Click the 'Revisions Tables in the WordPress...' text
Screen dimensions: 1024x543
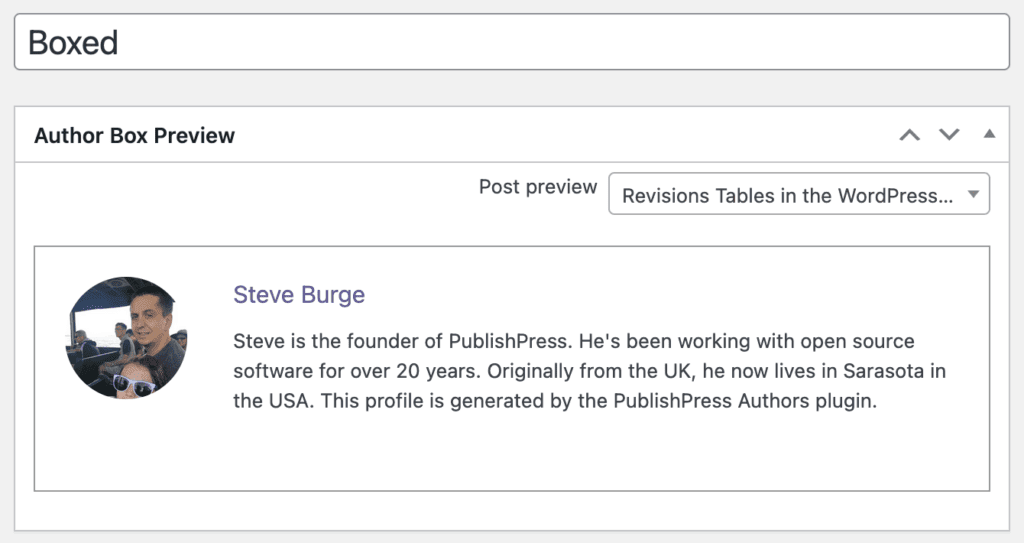[786, 196]
